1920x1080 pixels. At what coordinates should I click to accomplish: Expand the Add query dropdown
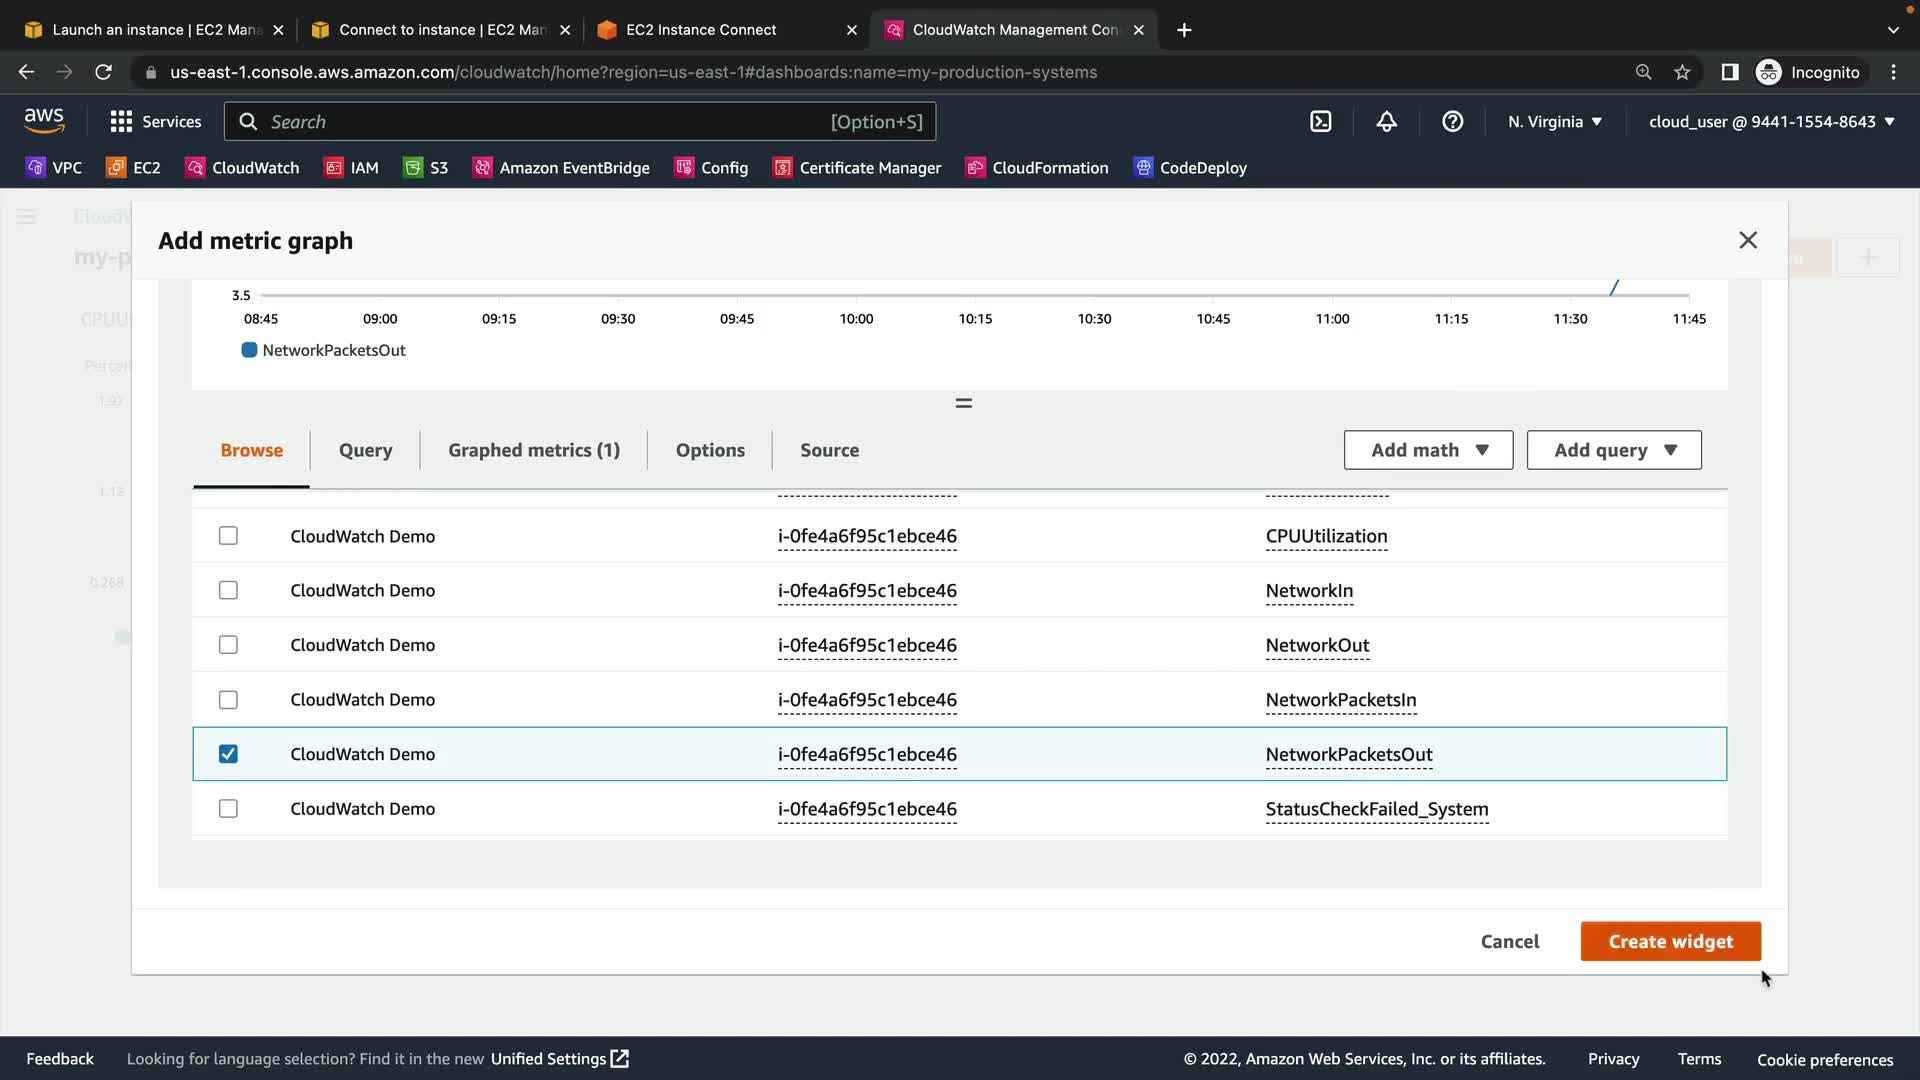tap(1613, 450)
